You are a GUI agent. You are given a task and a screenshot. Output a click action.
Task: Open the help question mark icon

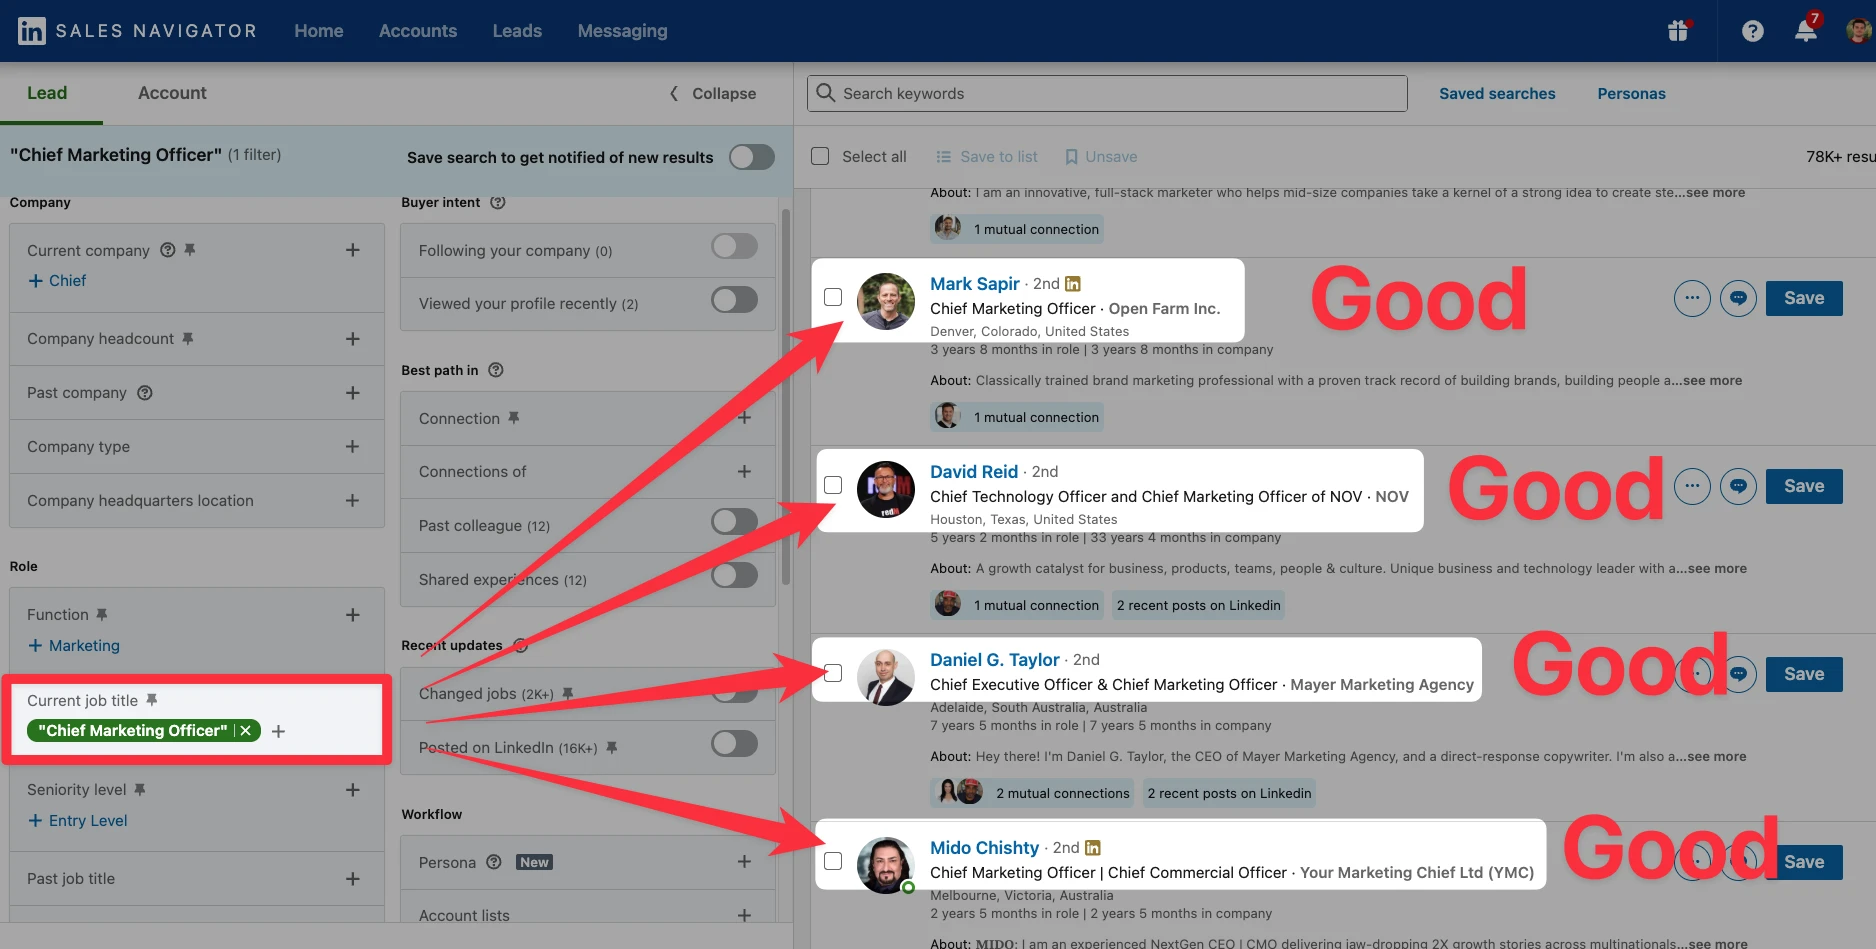(1752, 31)
